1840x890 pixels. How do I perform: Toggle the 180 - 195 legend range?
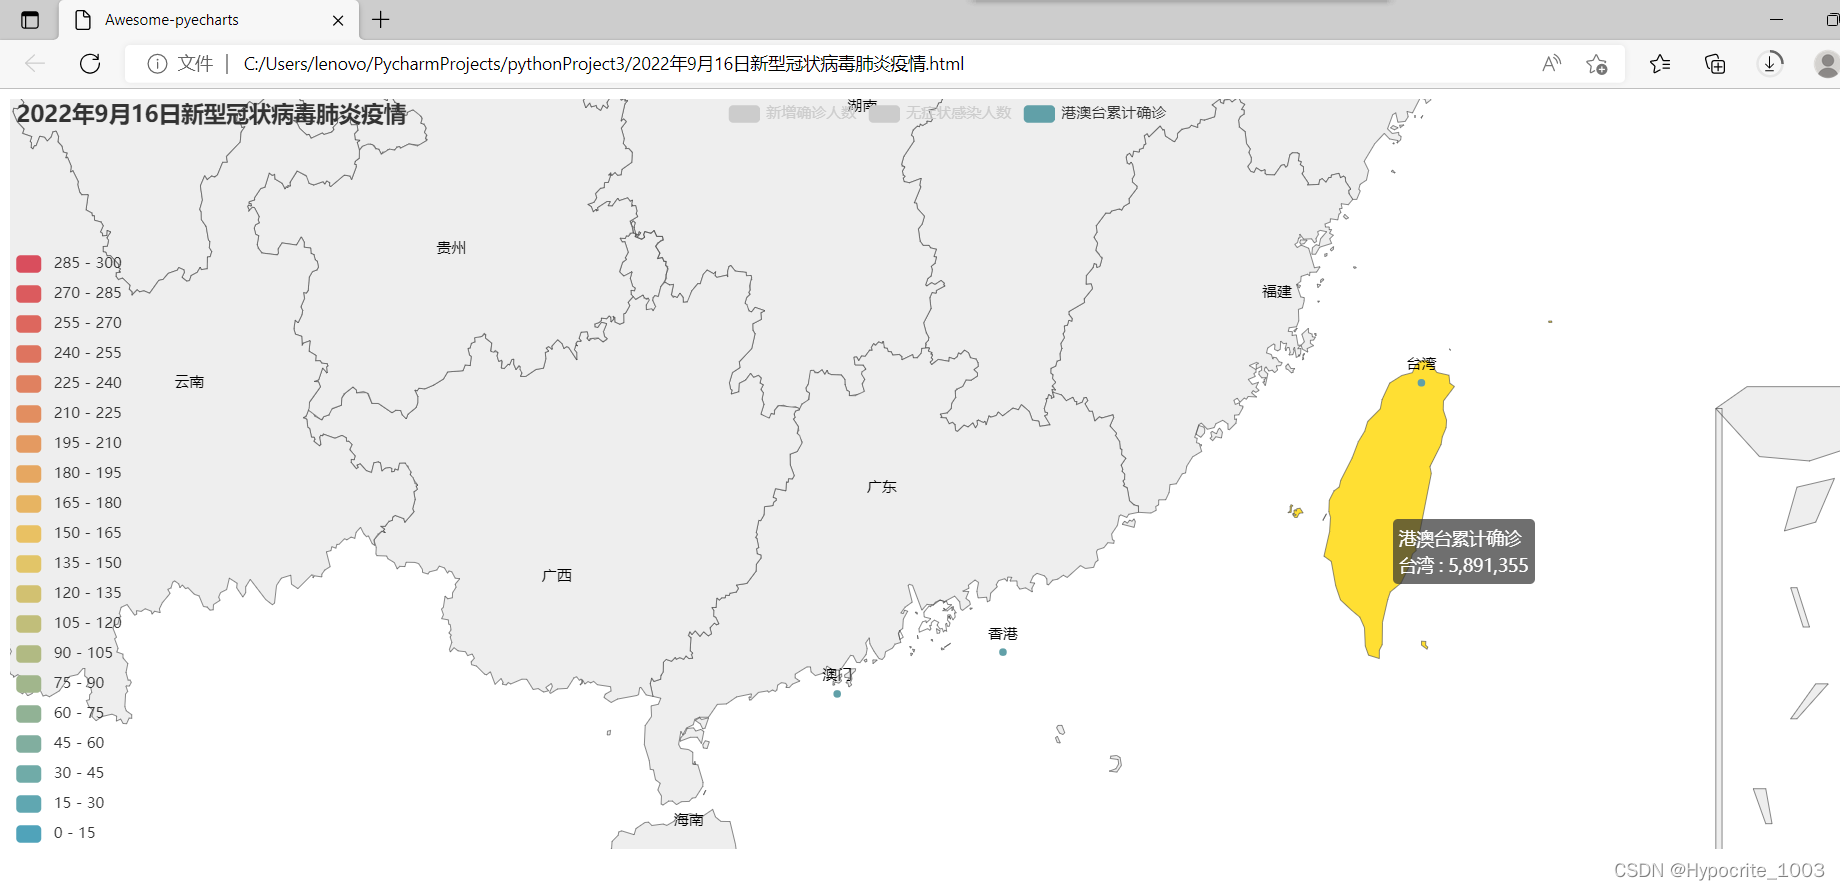pyautogui.click(x=69, y=473)
